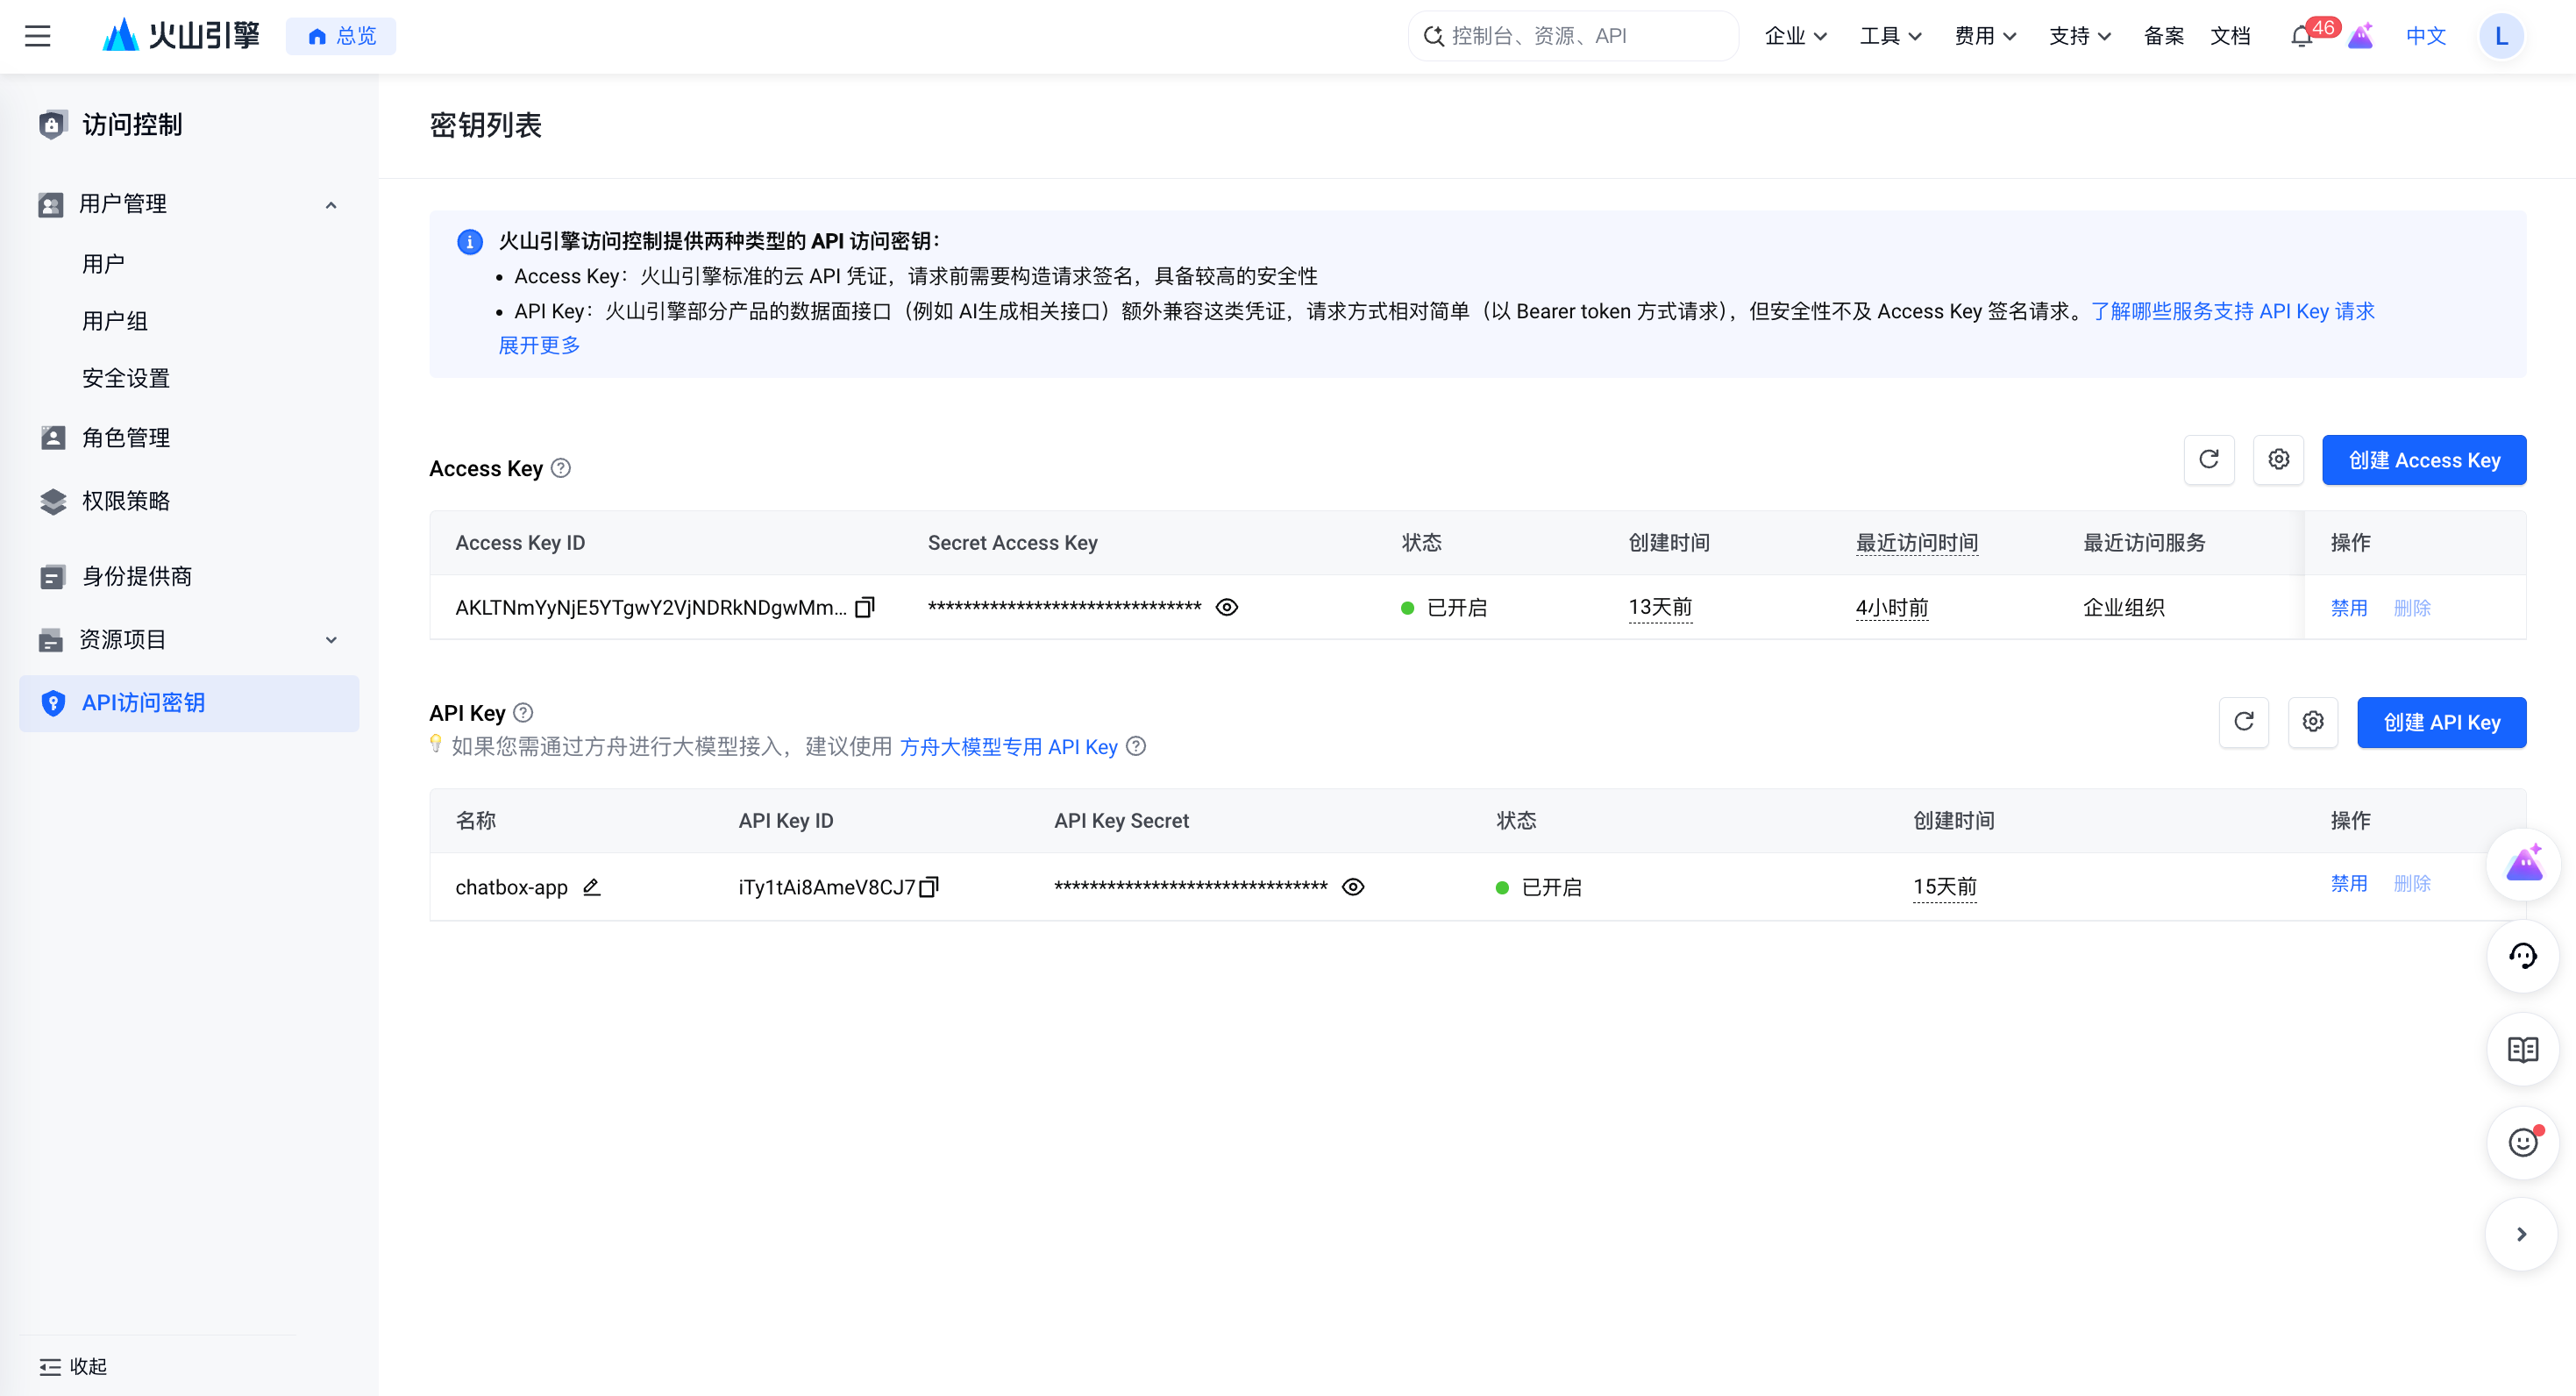Click help icon after 方舟 API Key link

1136,746
